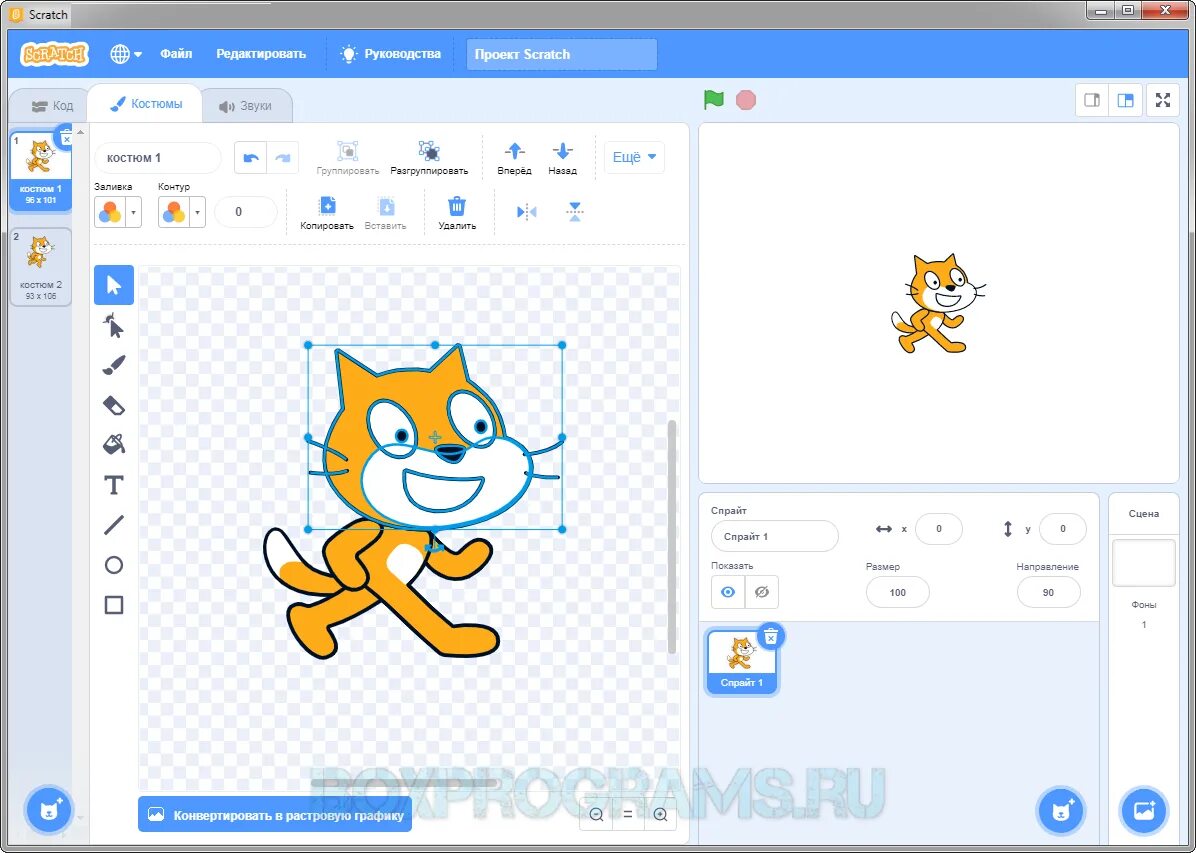Click the canvas vertical scrollbar
The image size is (1196, 853).
click(671, 536)
